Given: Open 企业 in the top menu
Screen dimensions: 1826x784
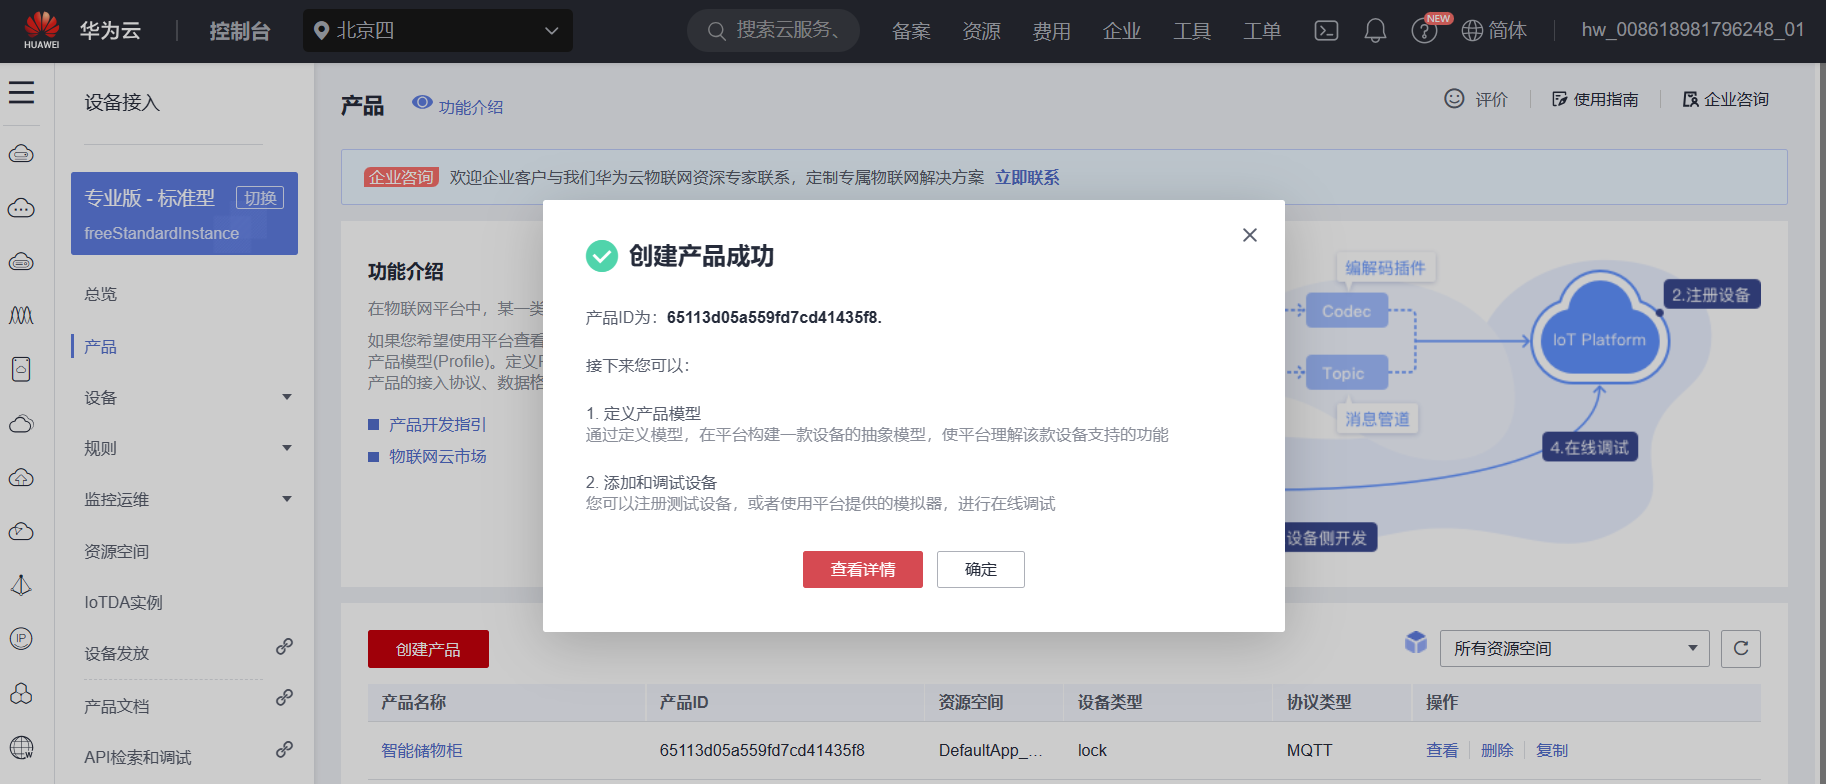Looking at the screenshot, I should [x=1121, y=31].
